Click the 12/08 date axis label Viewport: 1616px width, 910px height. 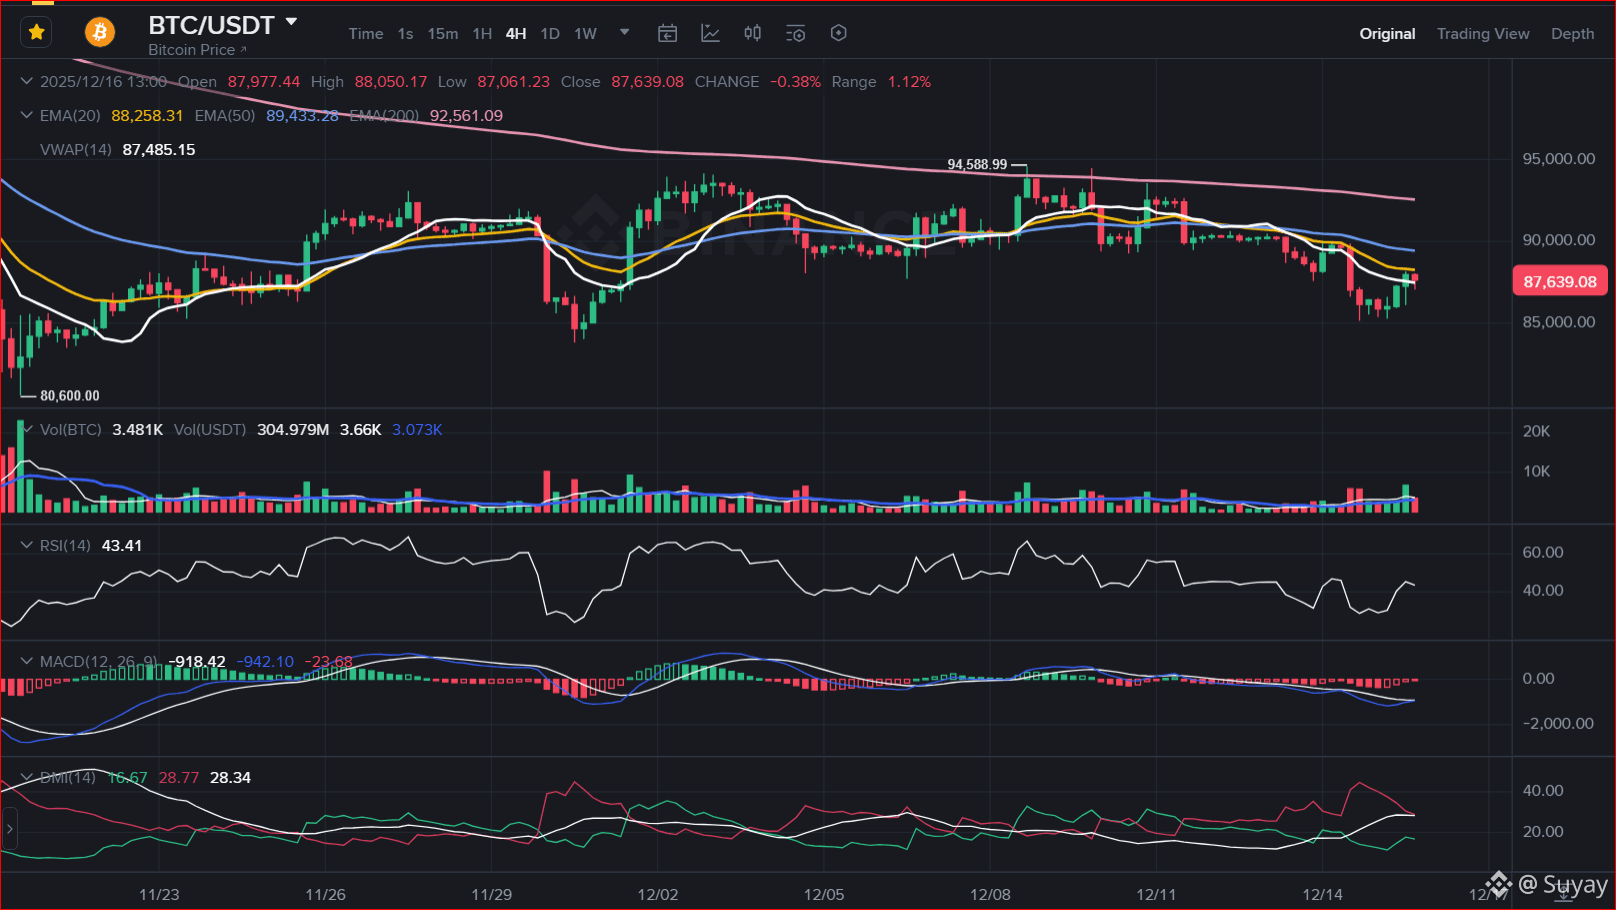coord(990,894)
